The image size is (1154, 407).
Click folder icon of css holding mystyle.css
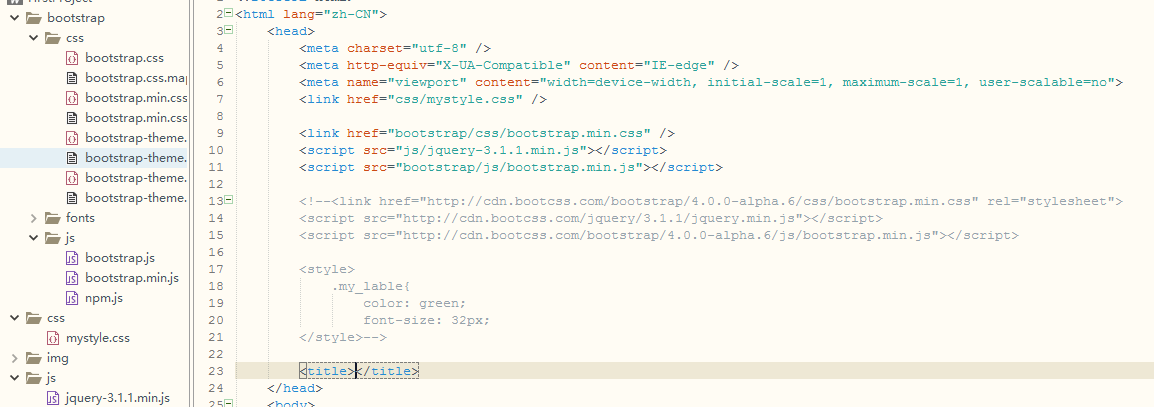34,318
